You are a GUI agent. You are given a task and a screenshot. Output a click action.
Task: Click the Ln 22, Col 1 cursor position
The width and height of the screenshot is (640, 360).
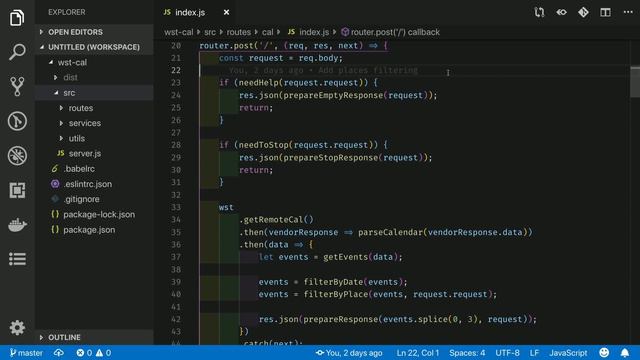click(418, 353)
